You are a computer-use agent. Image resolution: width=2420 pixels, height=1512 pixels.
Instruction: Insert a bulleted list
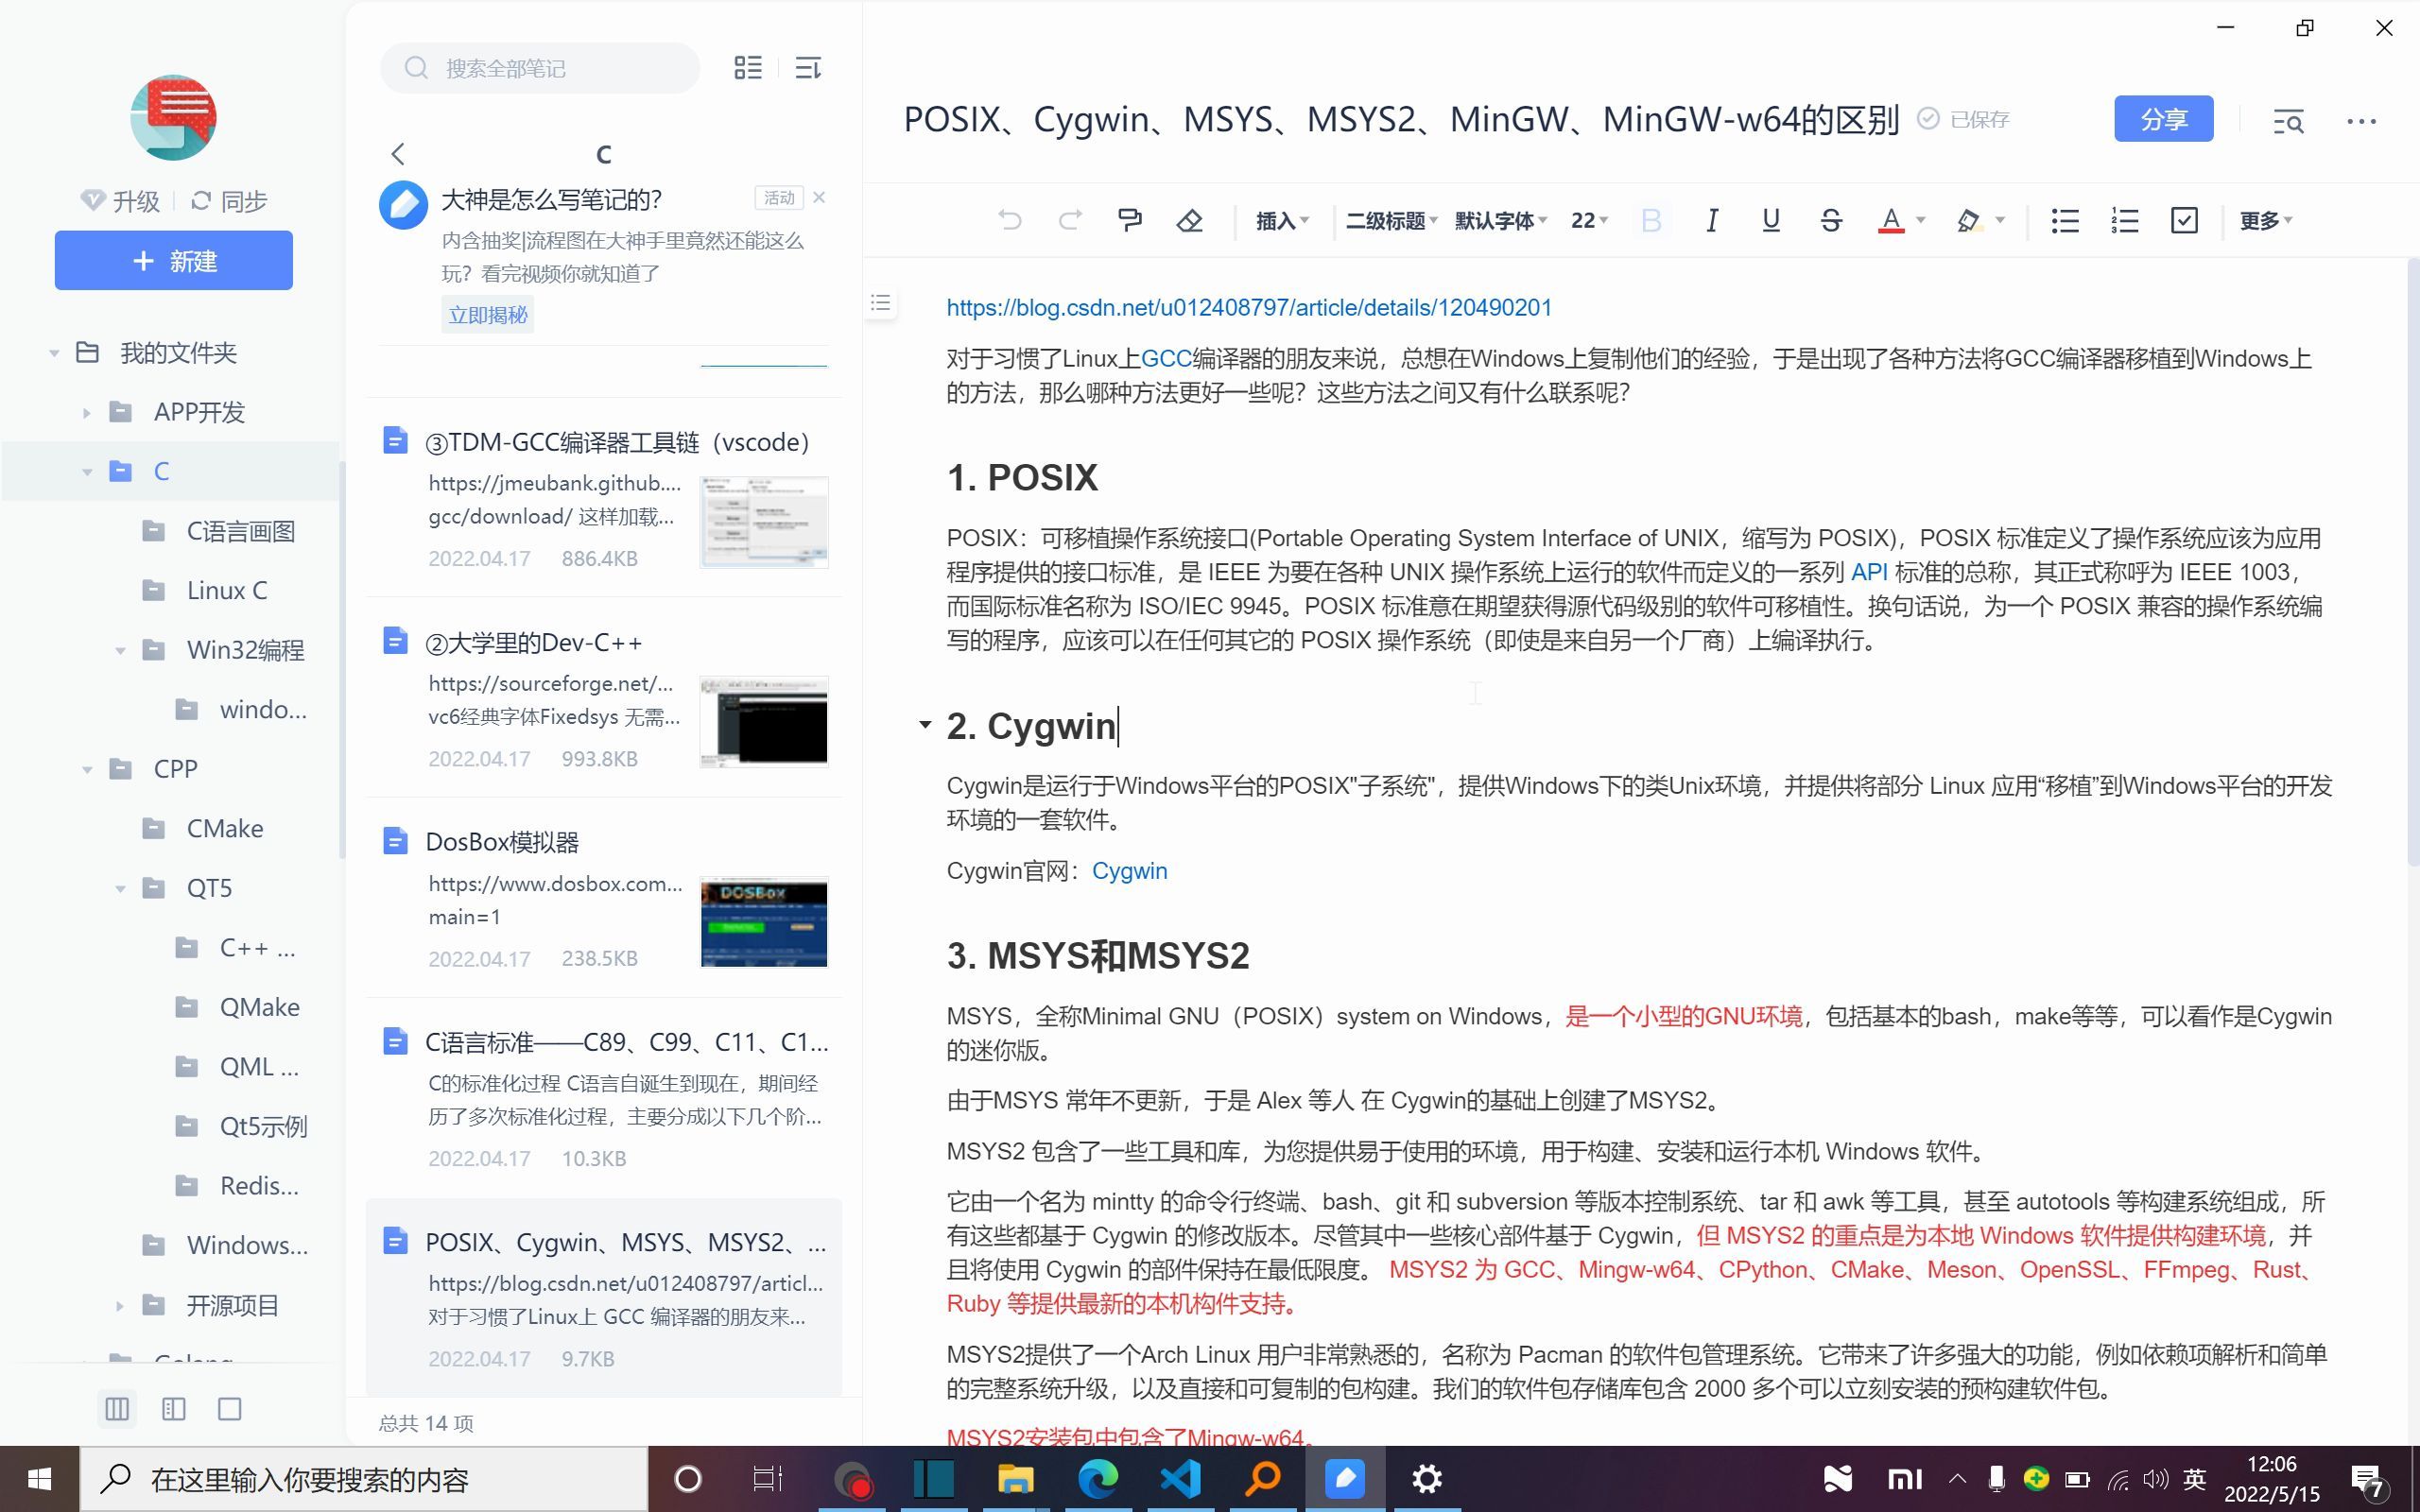click(x=2065, y=220)
